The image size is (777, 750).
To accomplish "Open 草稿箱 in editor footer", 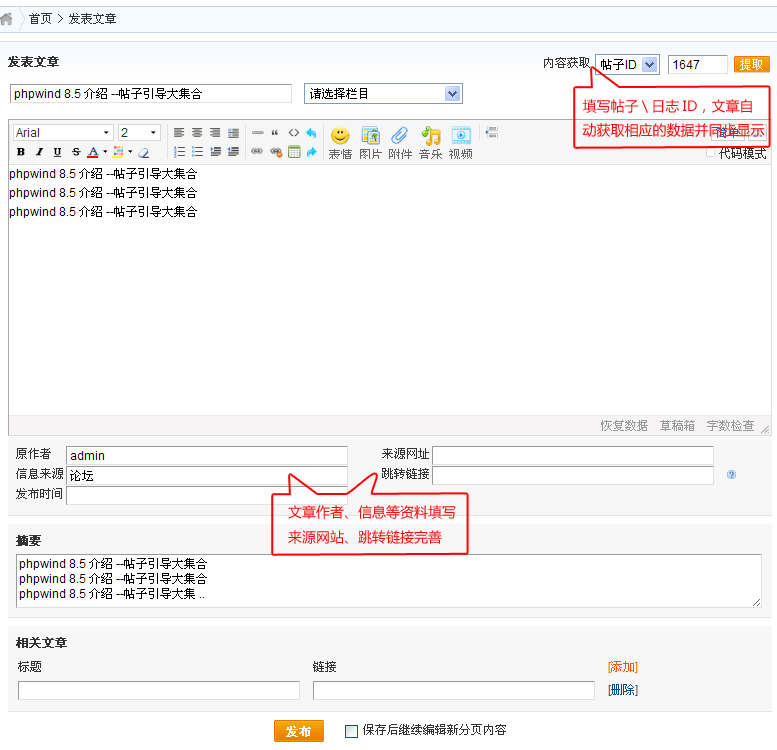I will pos(677,426).
